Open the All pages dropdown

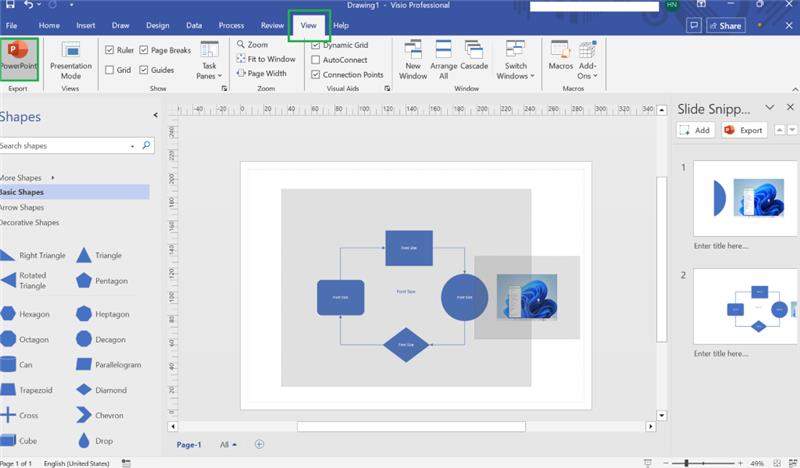[228, 445]
